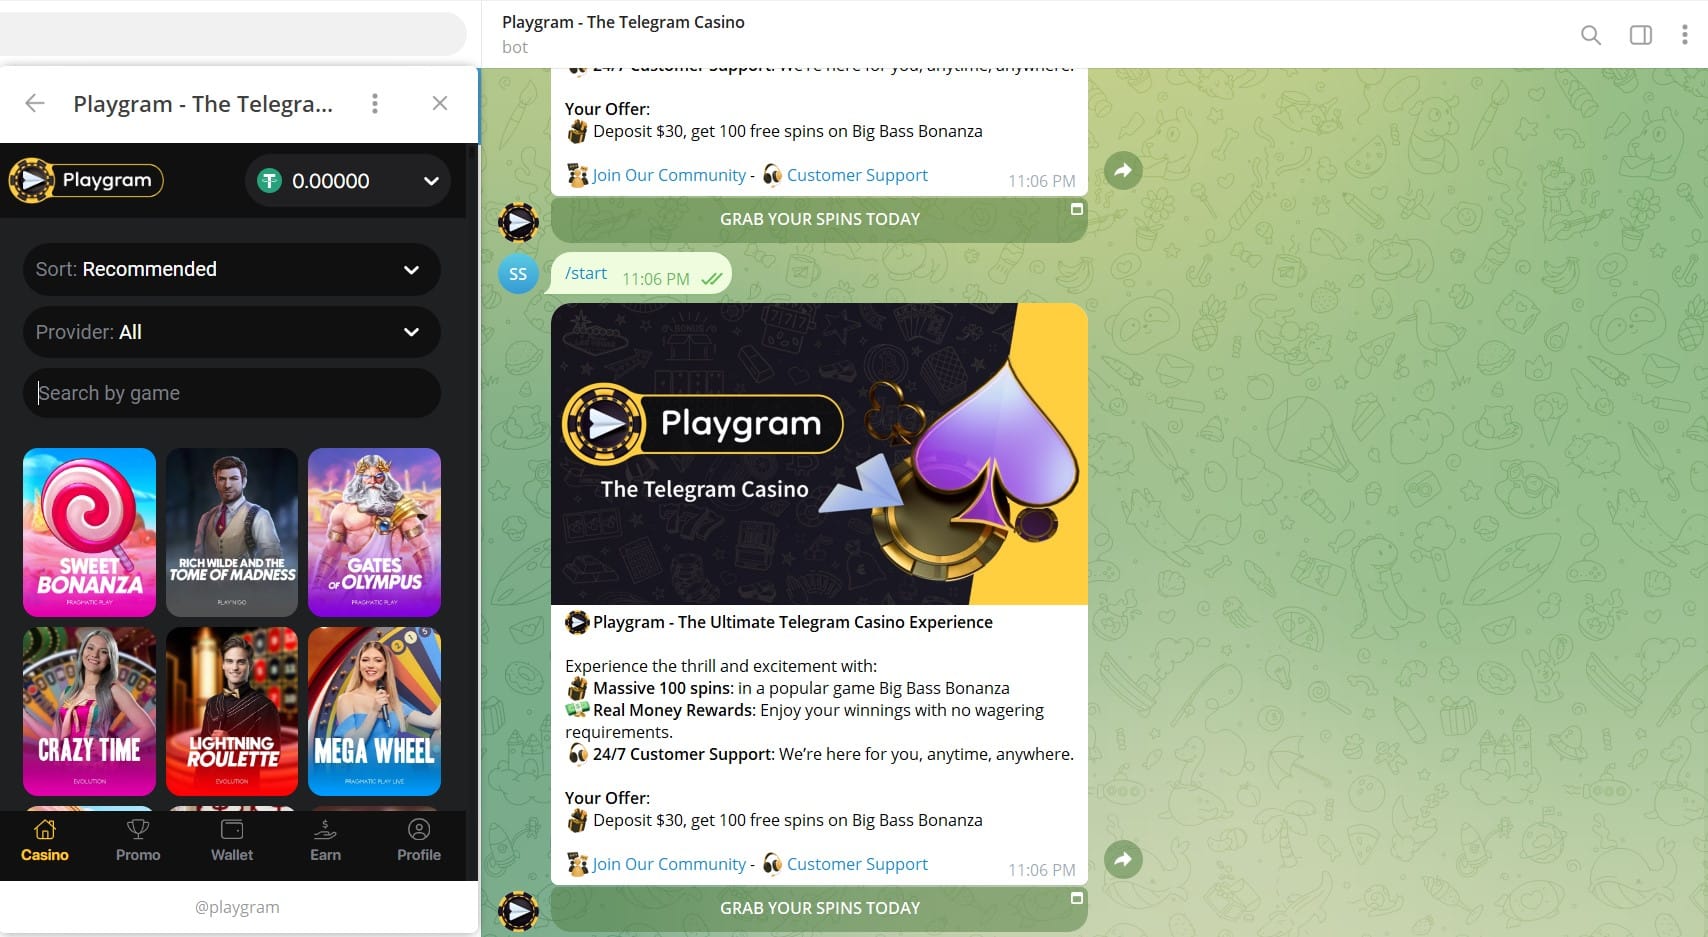This screenshot has height=937, width=1708.
Task: Click the SS user avatar
Action: pyautogui.click(x=518, y=273)
